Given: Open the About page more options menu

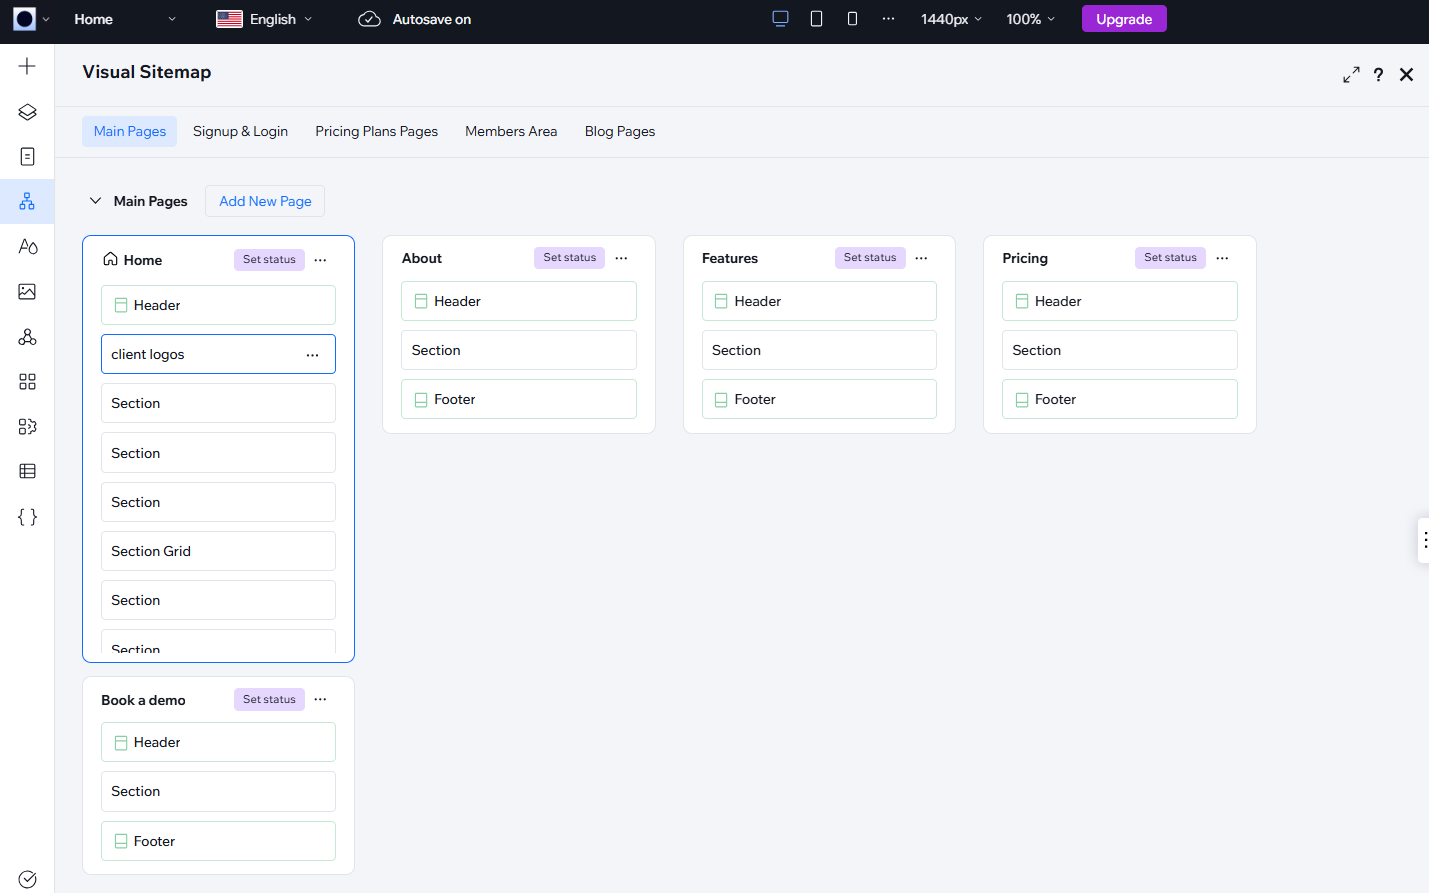Looking at the screenshot, I should pyautogui.click(x=621, y=258).
